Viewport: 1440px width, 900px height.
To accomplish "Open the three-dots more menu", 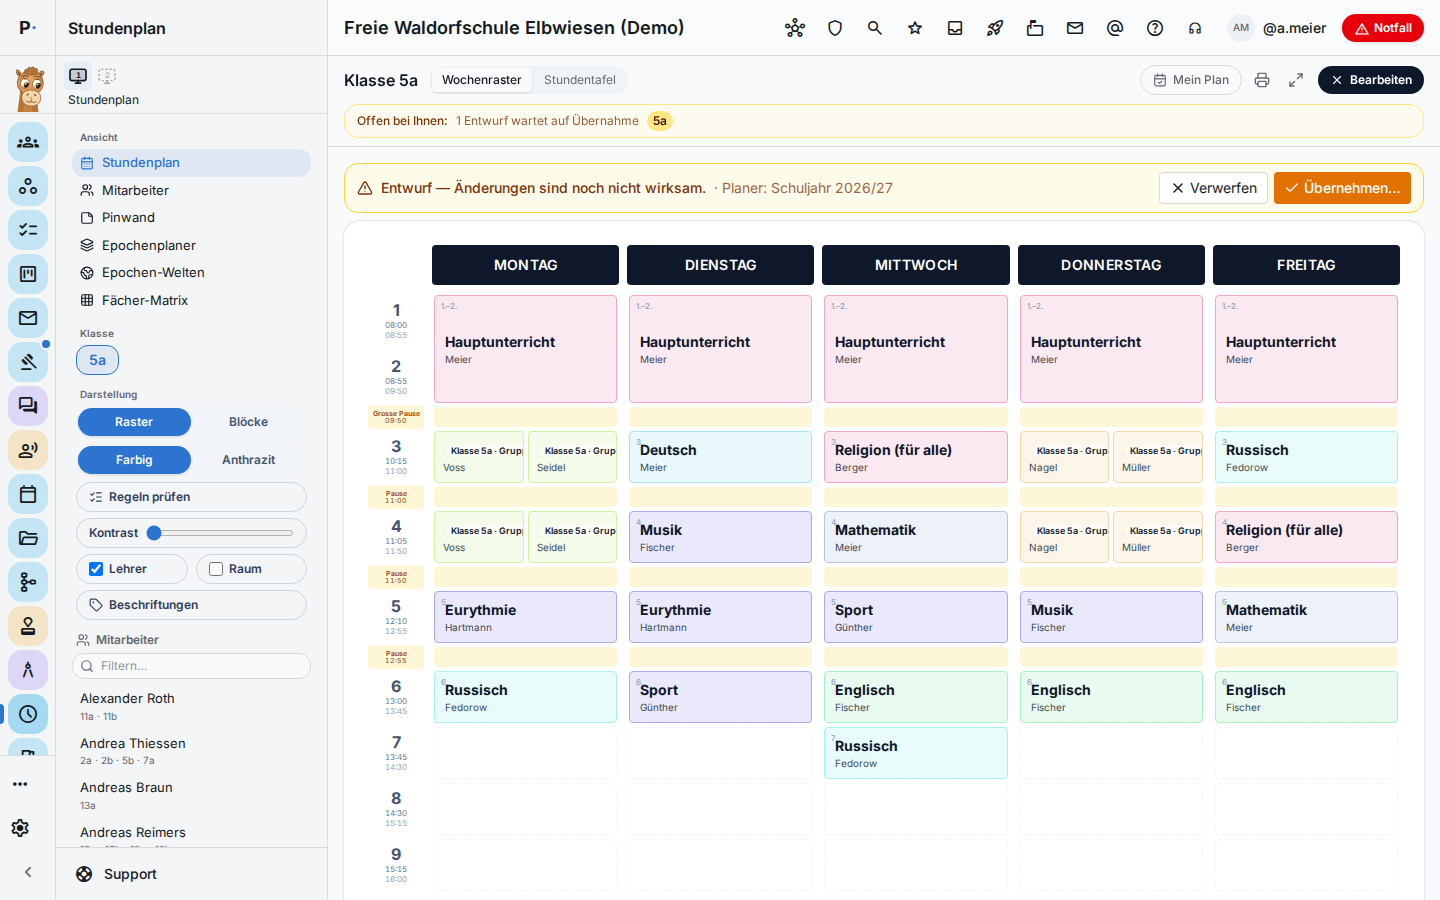I will pos(20,784).
